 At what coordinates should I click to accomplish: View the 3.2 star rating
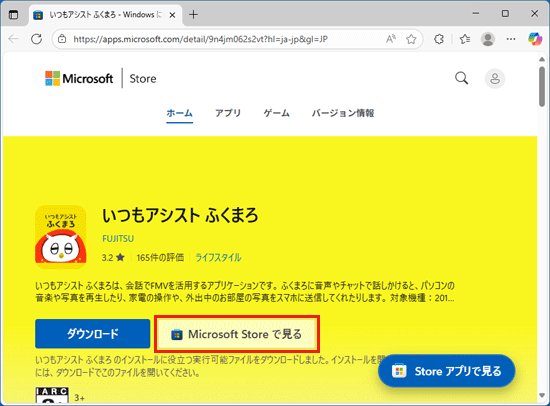pos(113,258)
